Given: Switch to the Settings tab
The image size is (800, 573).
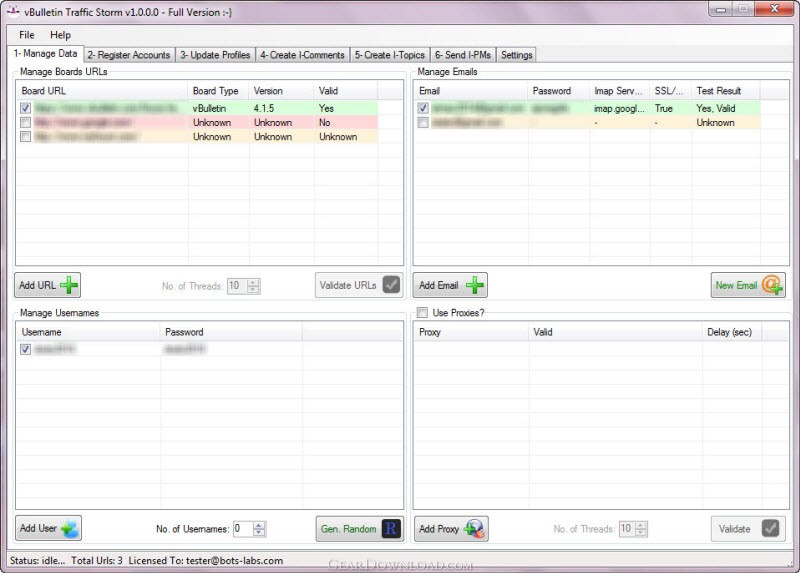Looking at the screenshot, I should tap(516, 55).
